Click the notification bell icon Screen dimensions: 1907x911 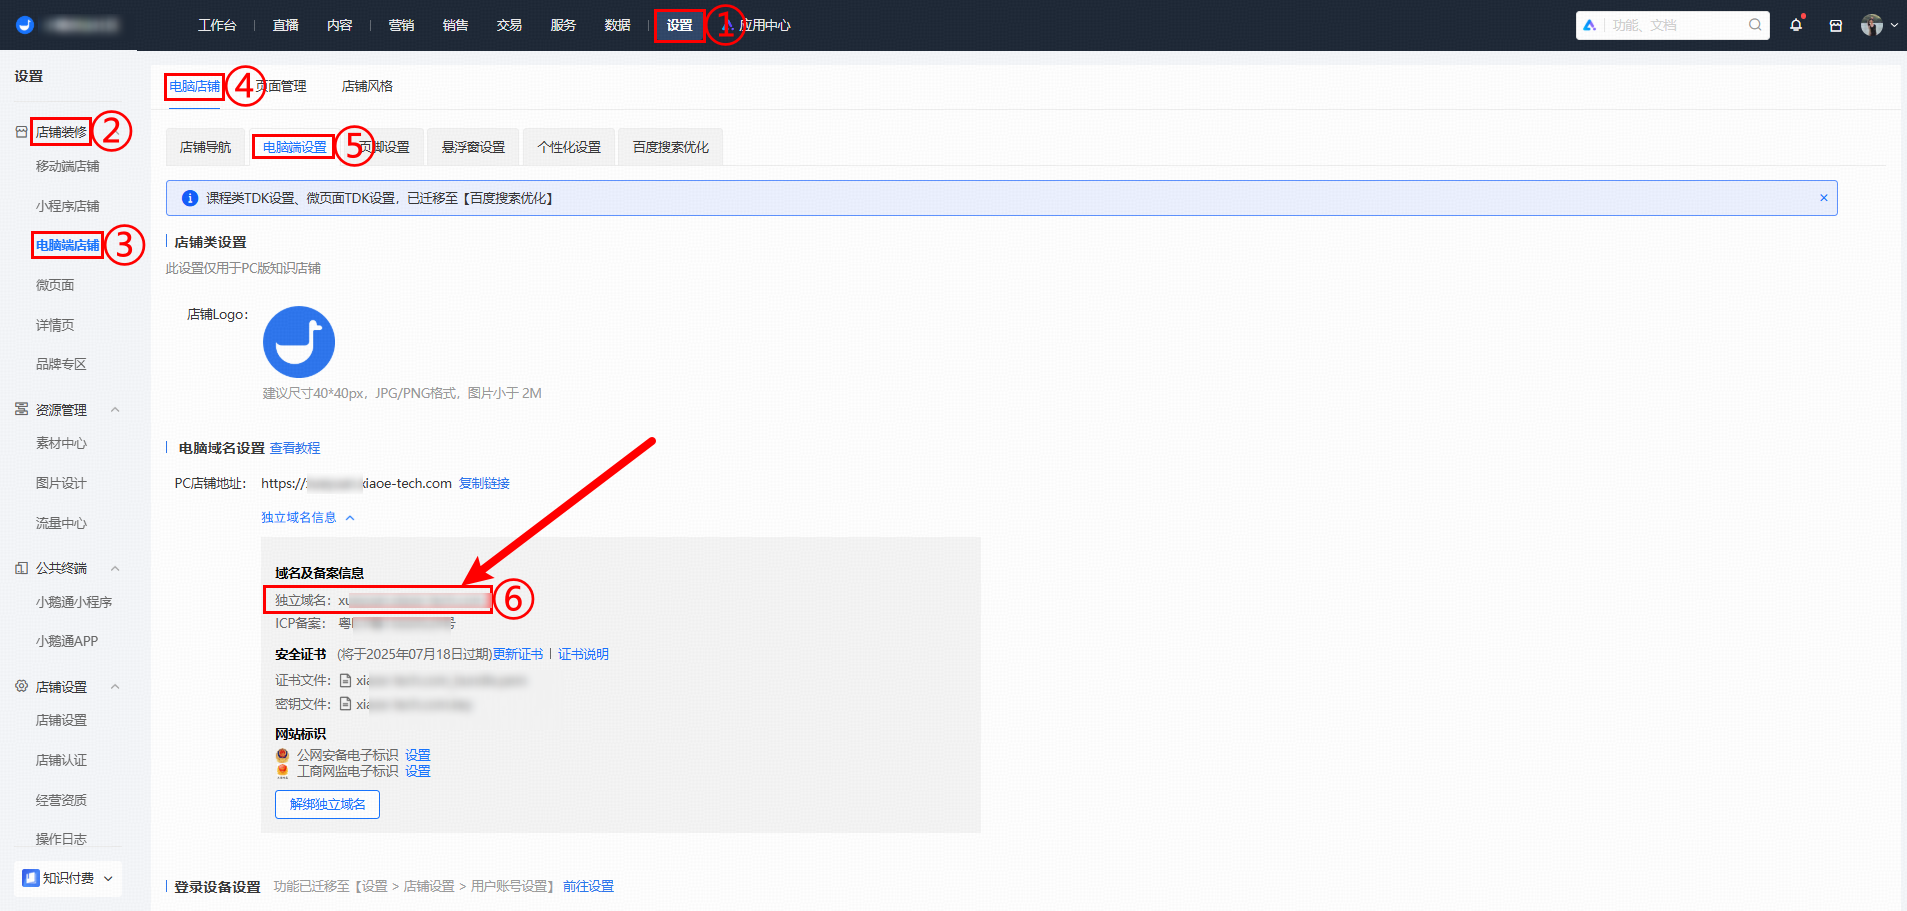[x=1796, y=25]
